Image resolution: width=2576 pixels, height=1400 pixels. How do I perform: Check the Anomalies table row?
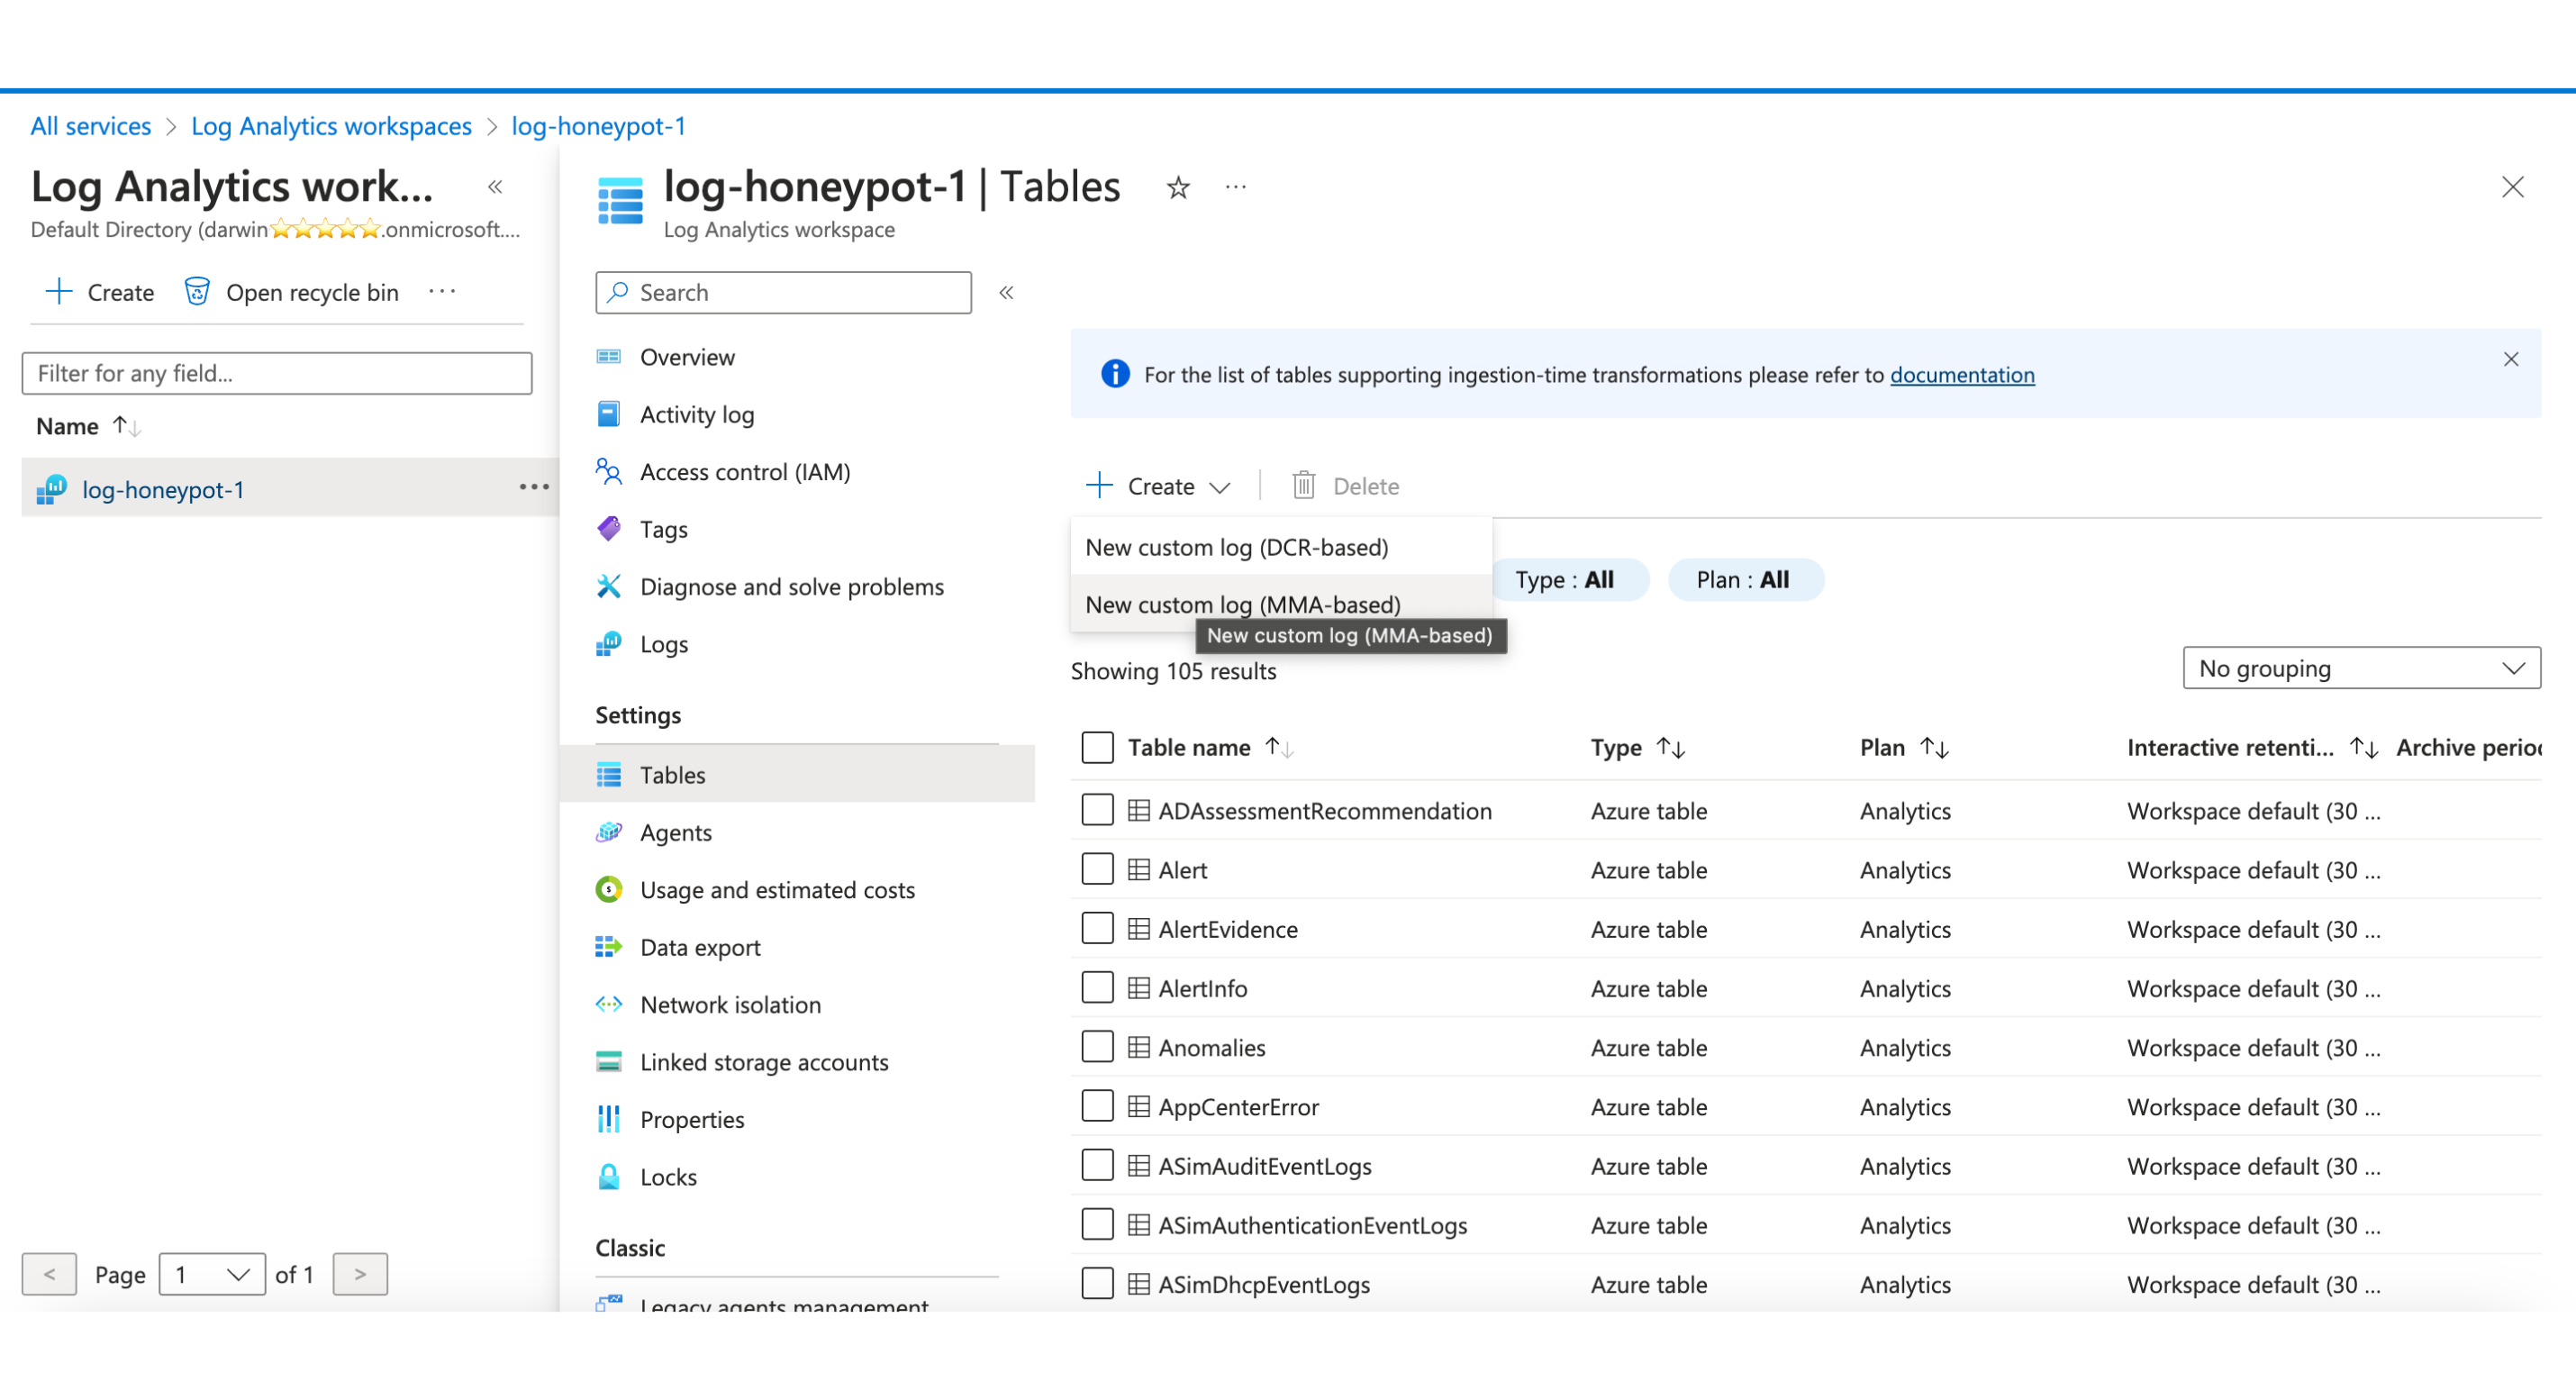pos(1097,1047)
